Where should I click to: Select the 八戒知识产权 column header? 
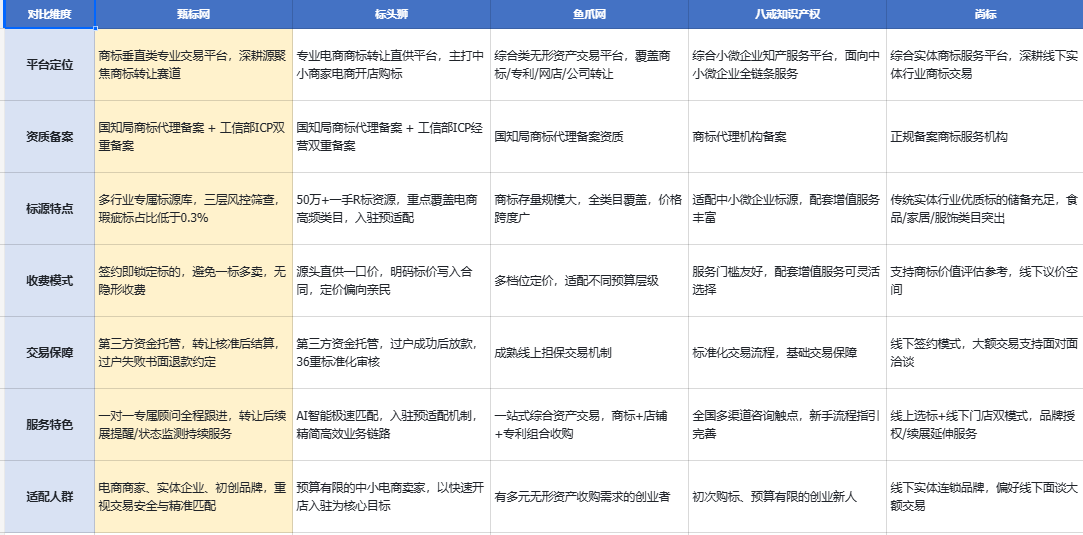tap(787, 14)
